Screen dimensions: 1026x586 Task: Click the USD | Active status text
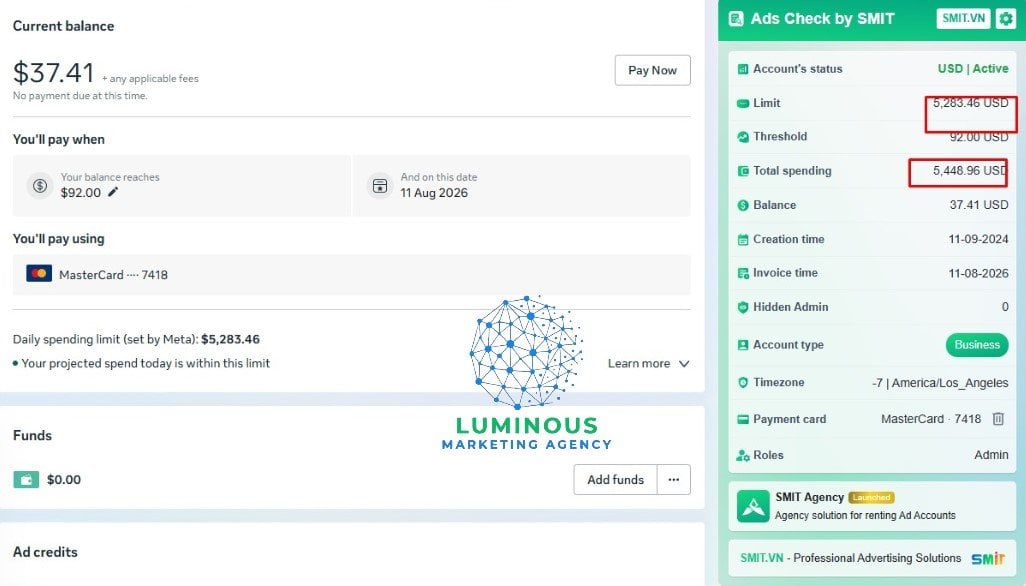pyautogui.click(x=973, y=69)
